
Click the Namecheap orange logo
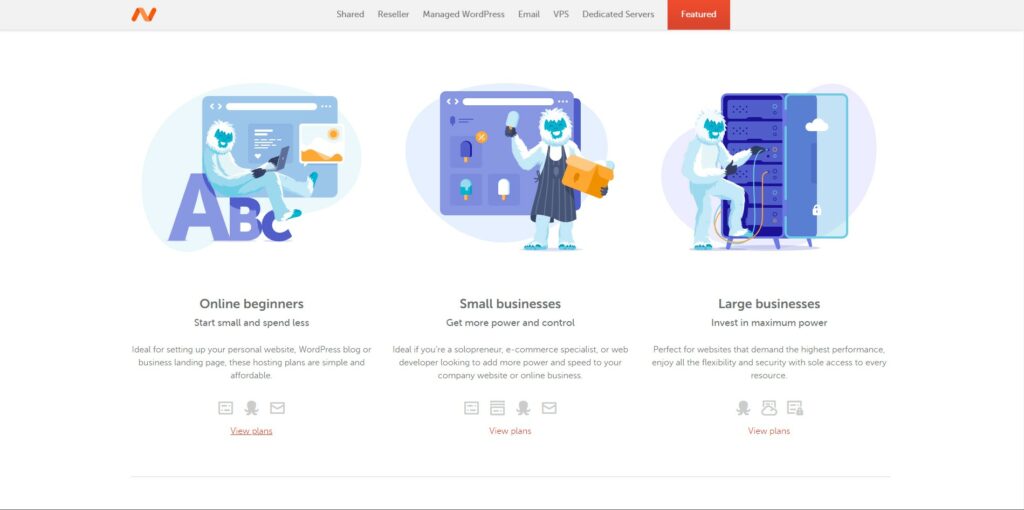click(144, 14)
